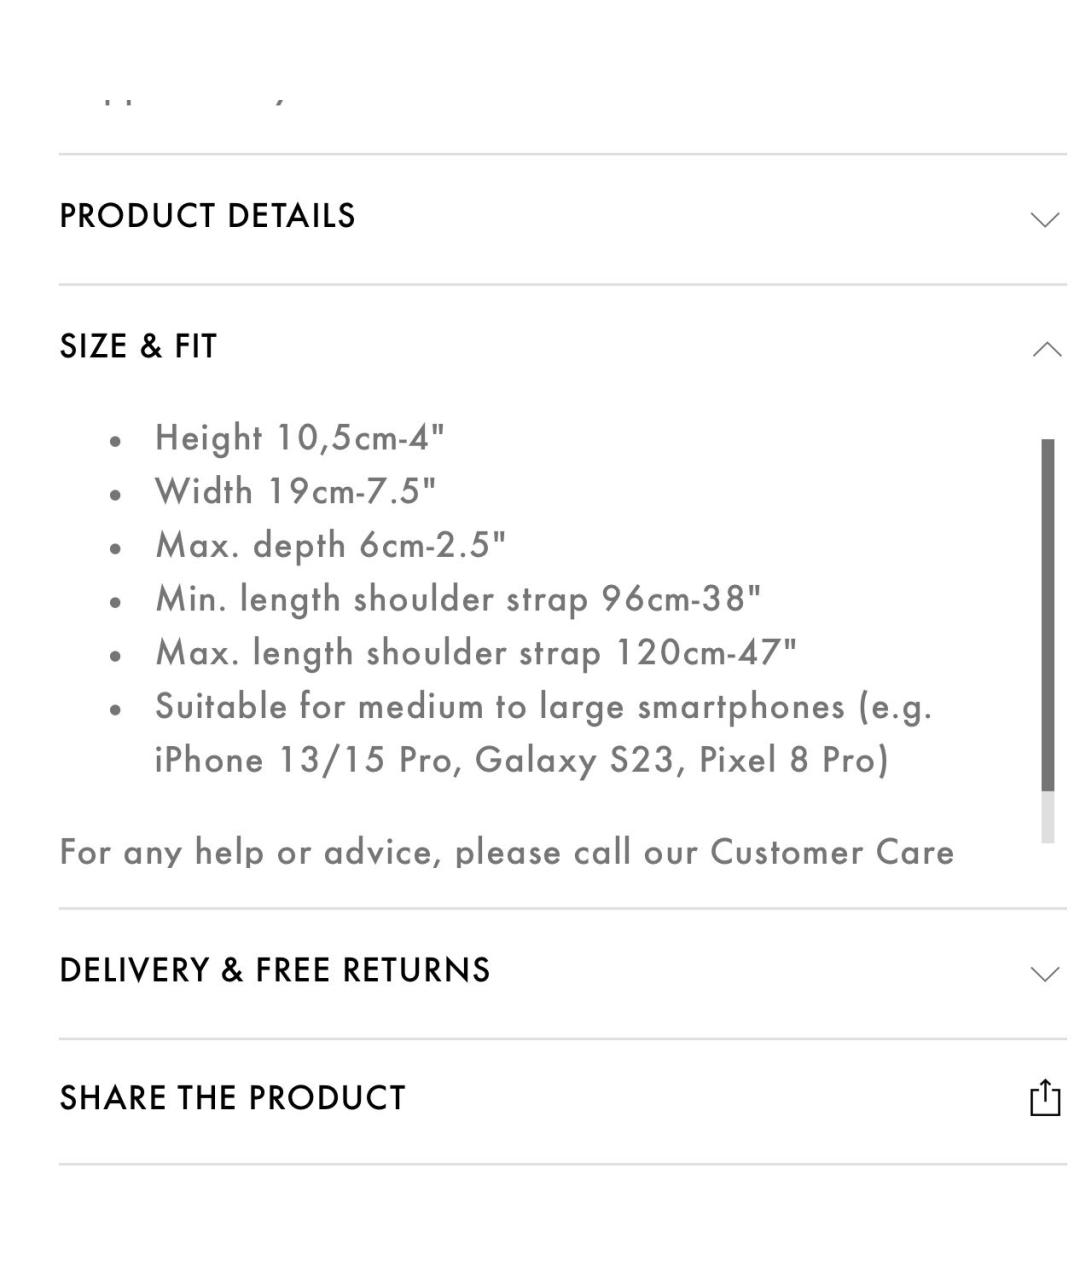Click the Width 19cm-7.5" entry

tap(295, 492)
